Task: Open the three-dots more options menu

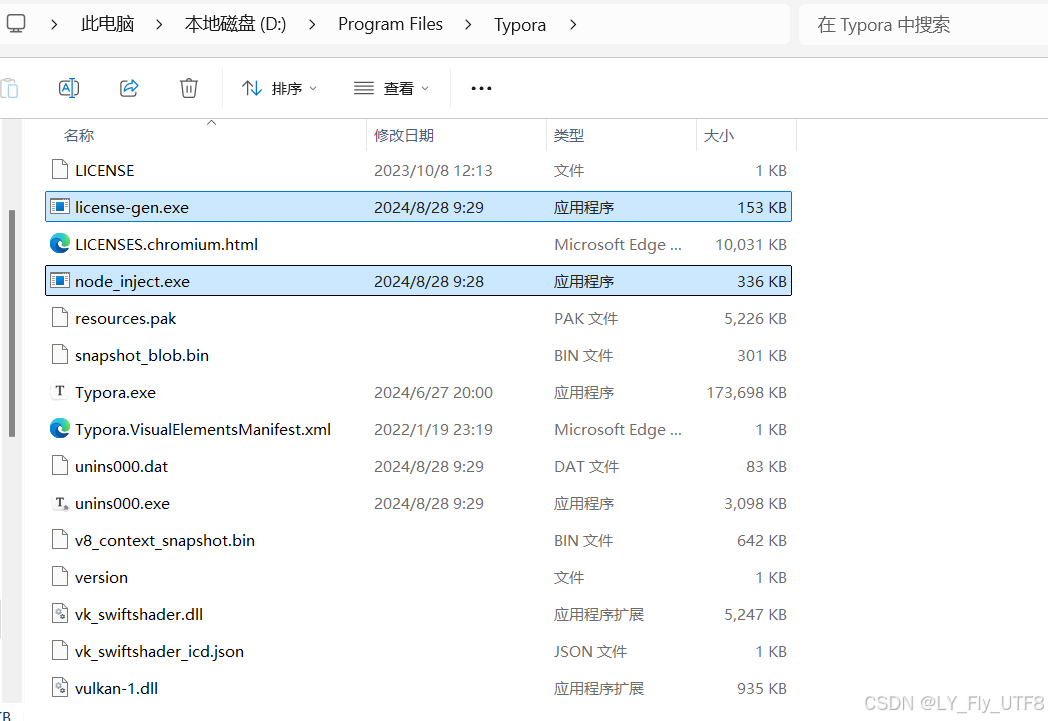Action: coord(481,88)
